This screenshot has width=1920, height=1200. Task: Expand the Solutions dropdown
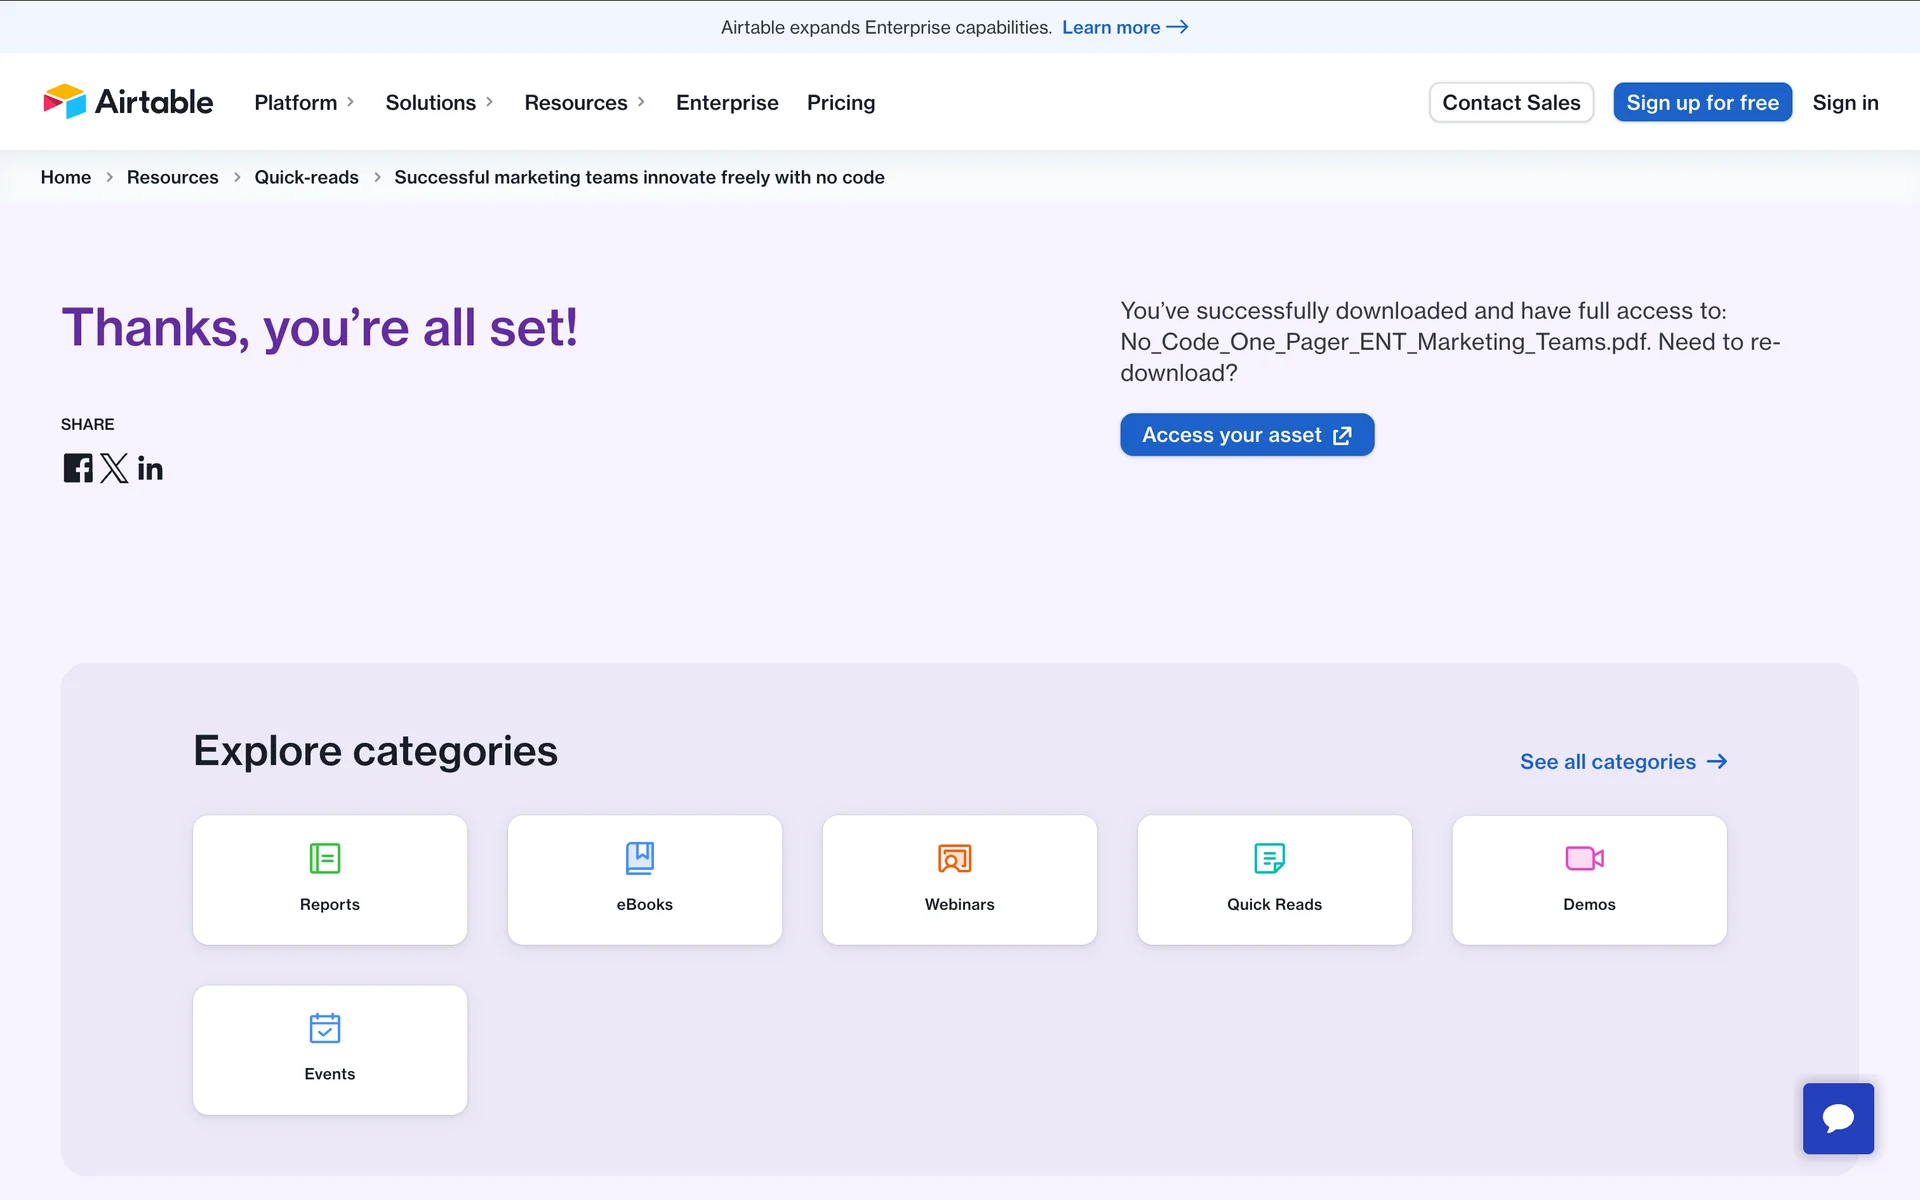439,102
